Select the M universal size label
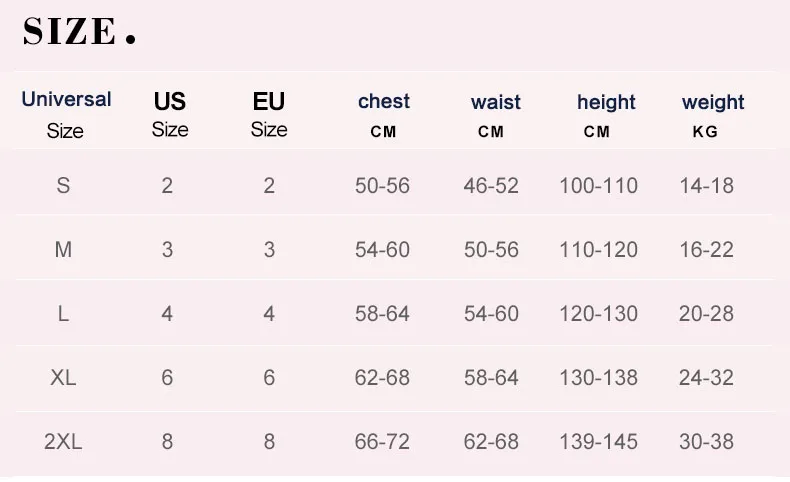The image size is (790, 482). tap(63, 249)
